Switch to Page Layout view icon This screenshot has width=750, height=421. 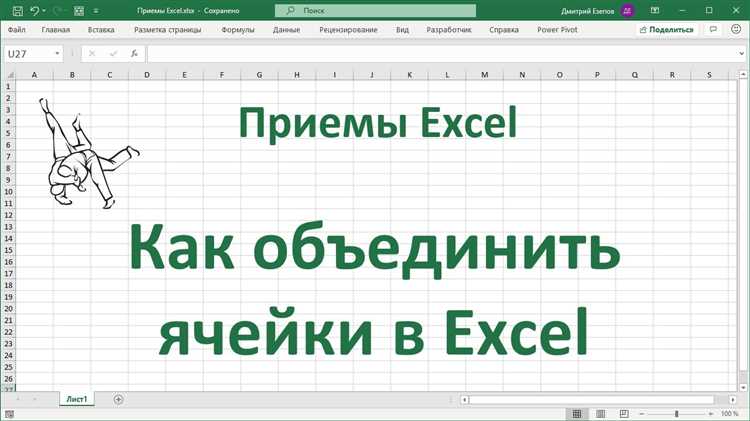click(x=601, y=414)
